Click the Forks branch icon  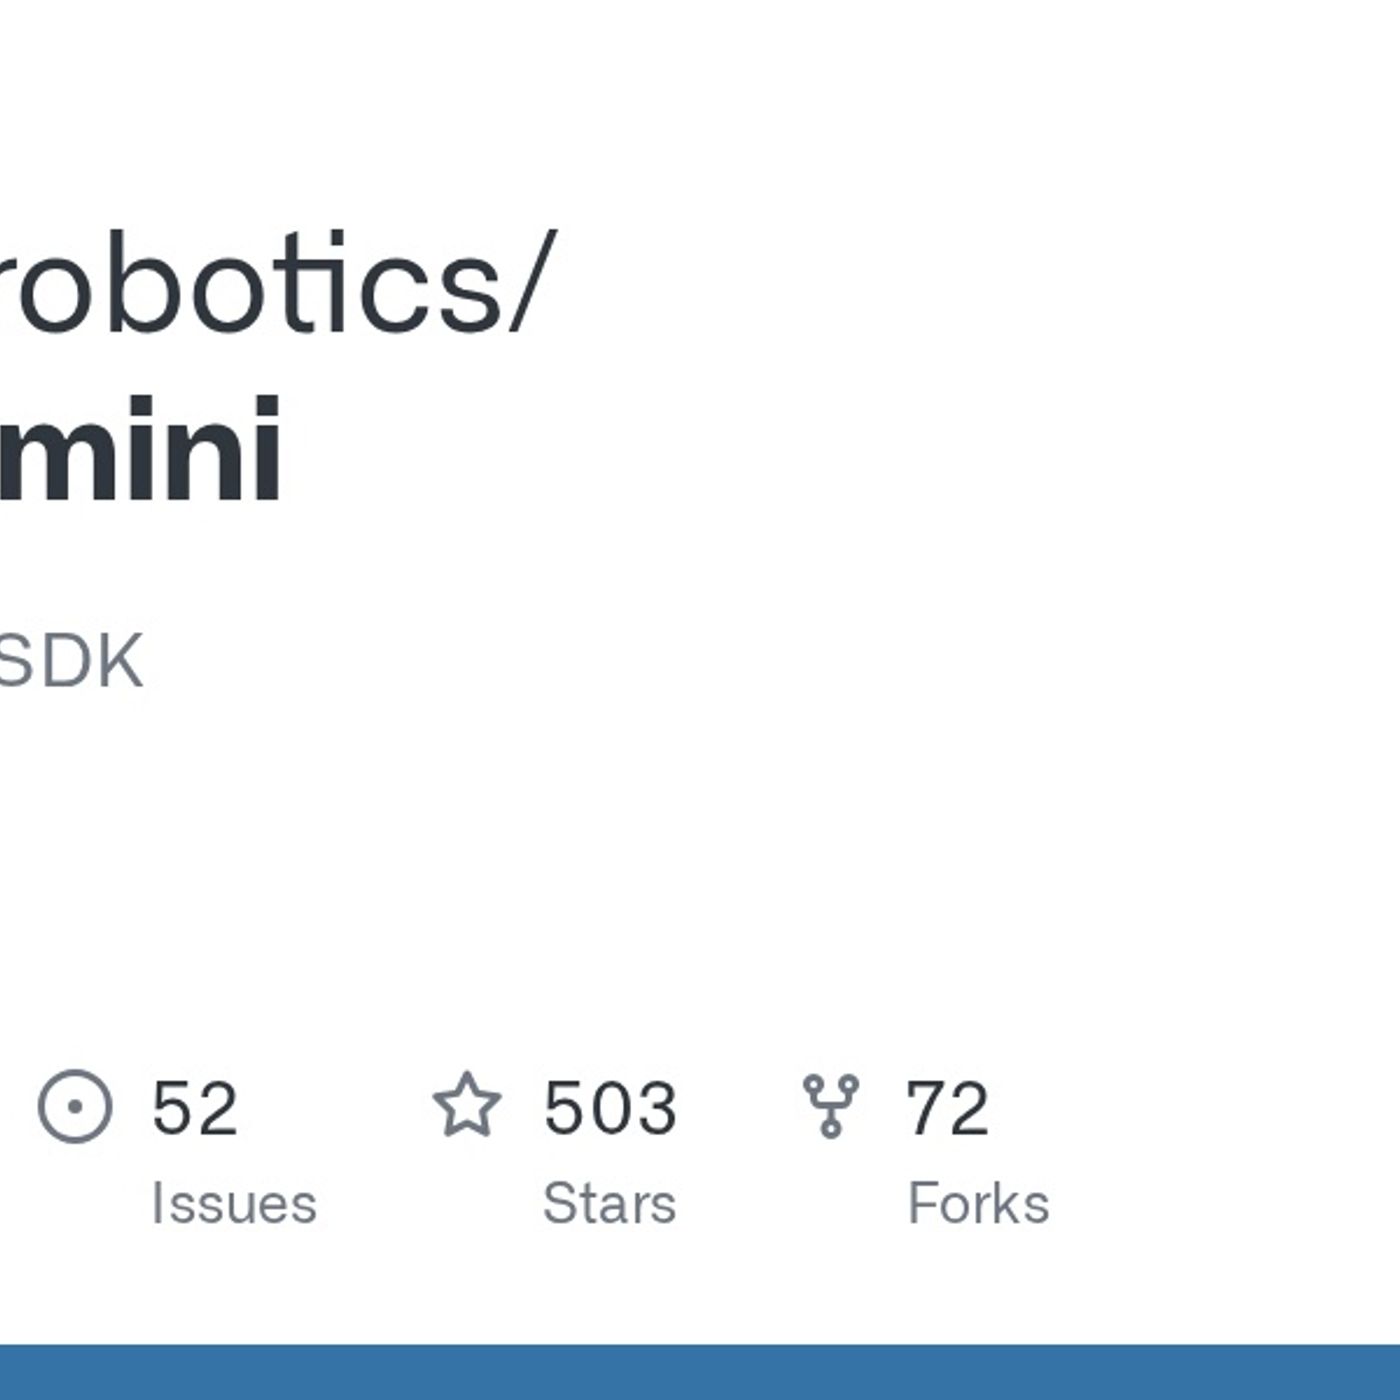(x=831, y=1106)
